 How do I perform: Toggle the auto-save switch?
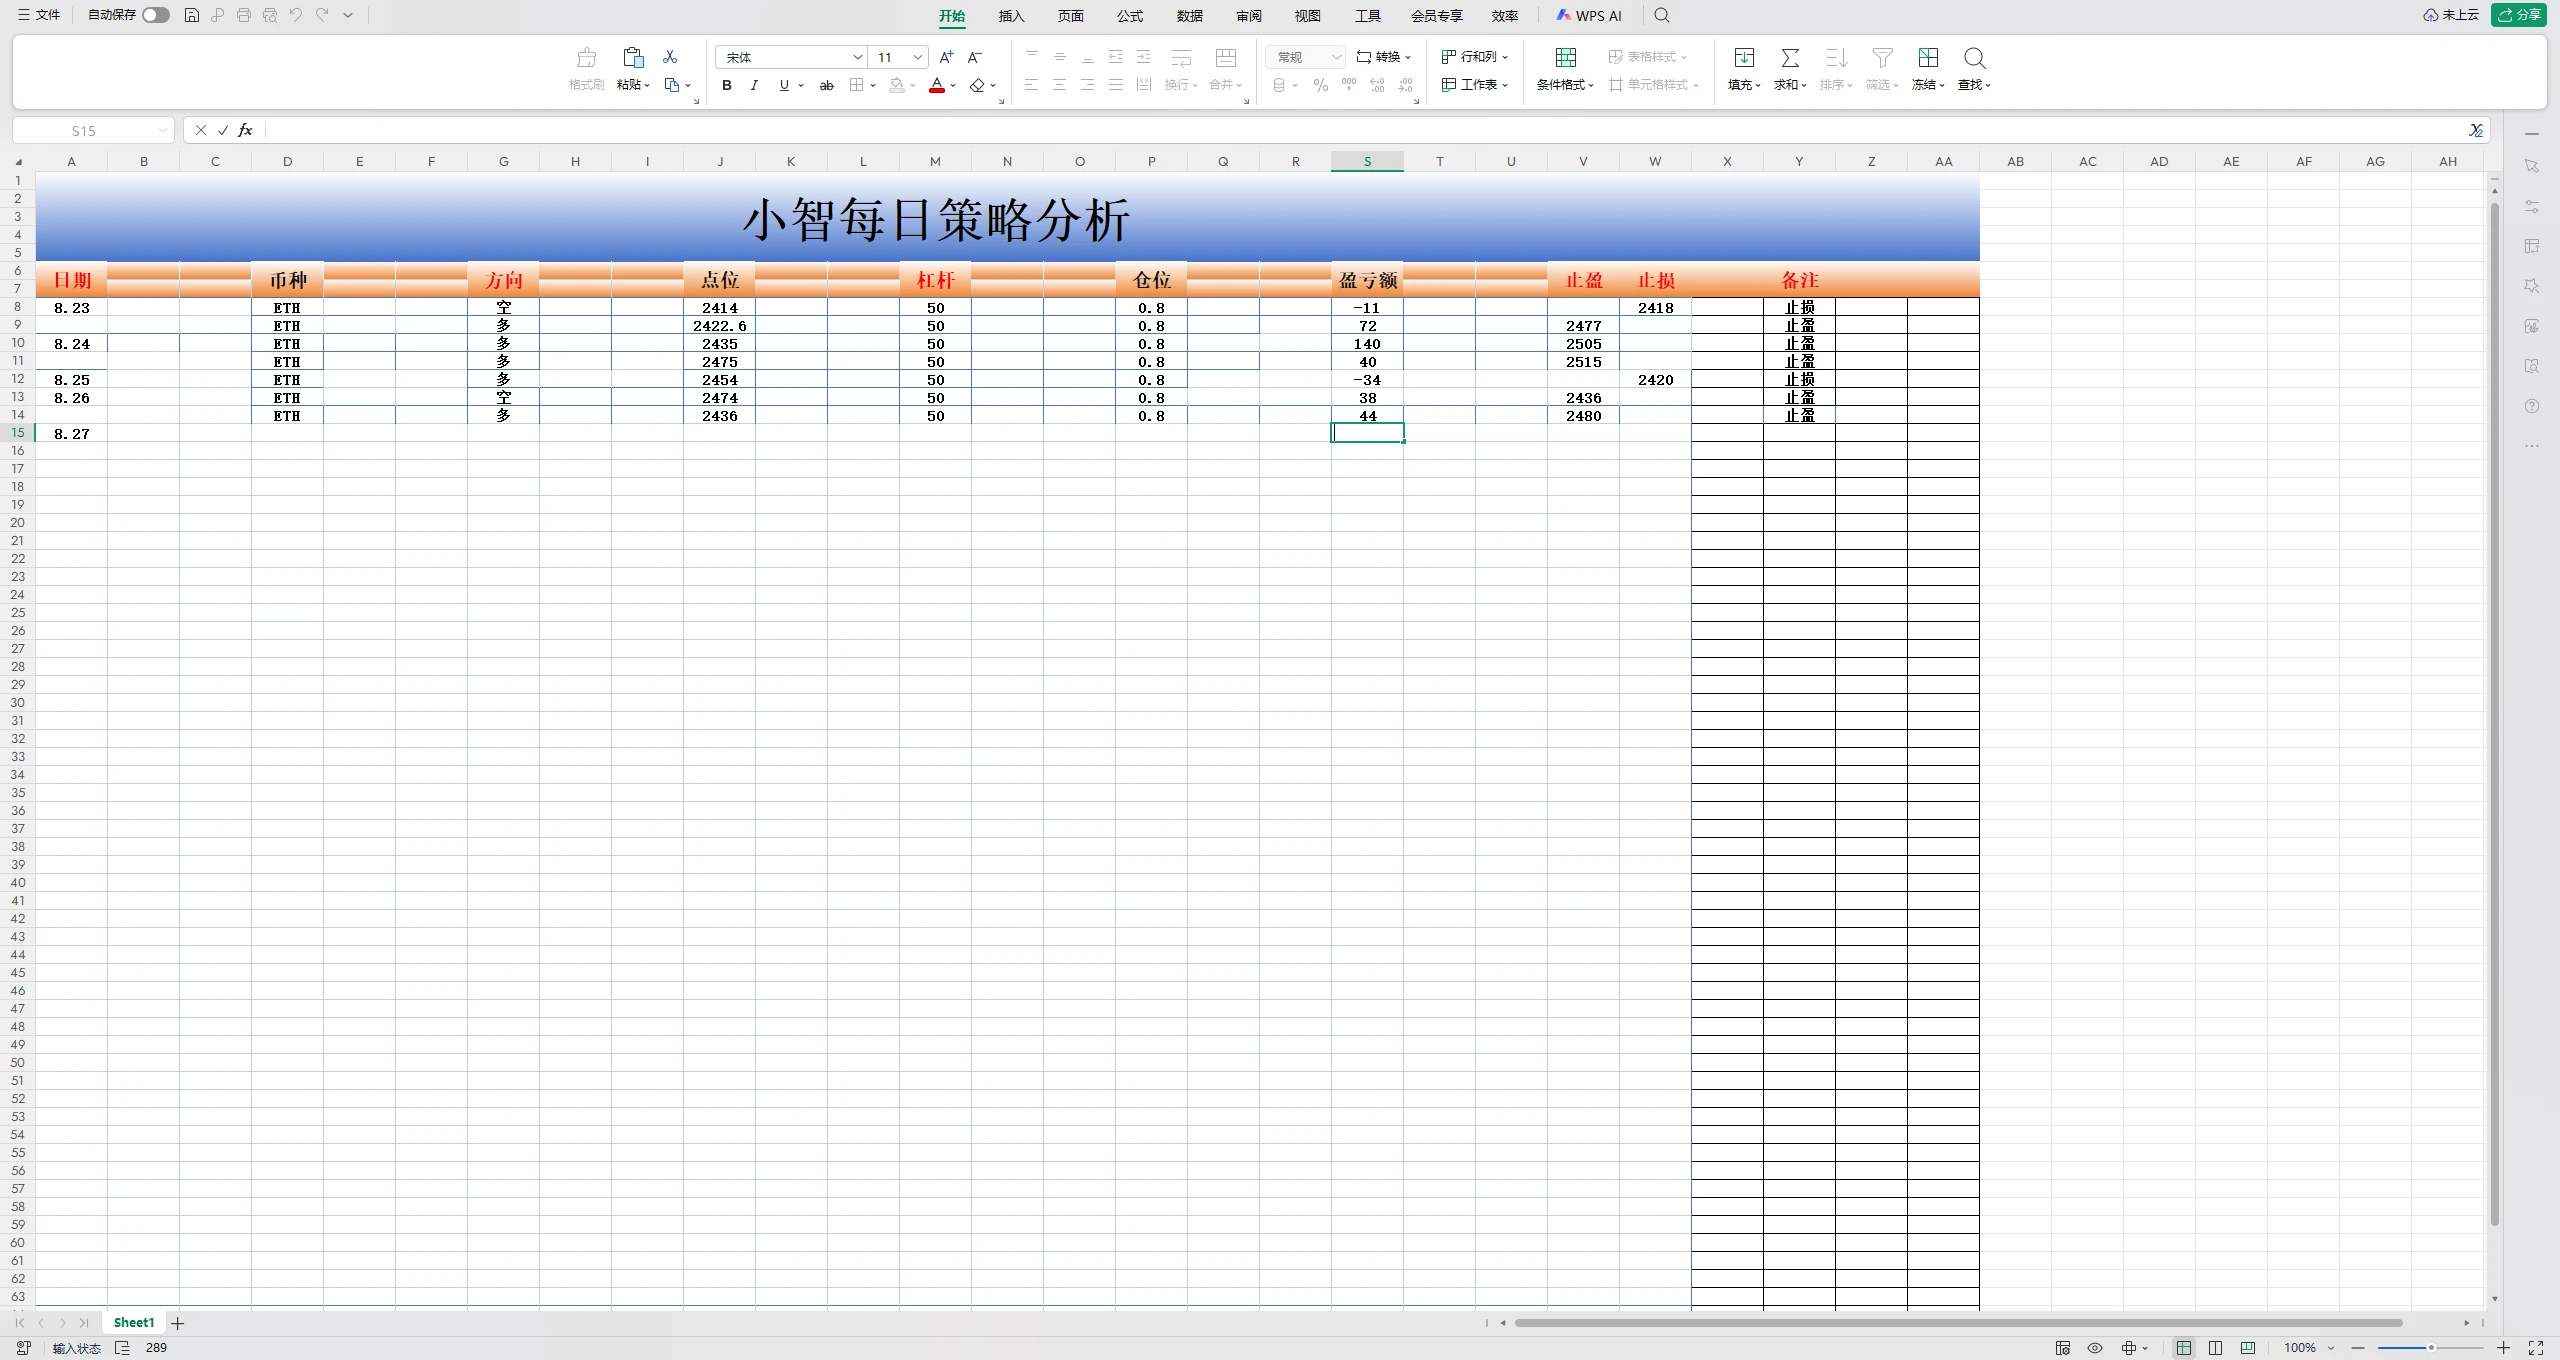[156, 15]
